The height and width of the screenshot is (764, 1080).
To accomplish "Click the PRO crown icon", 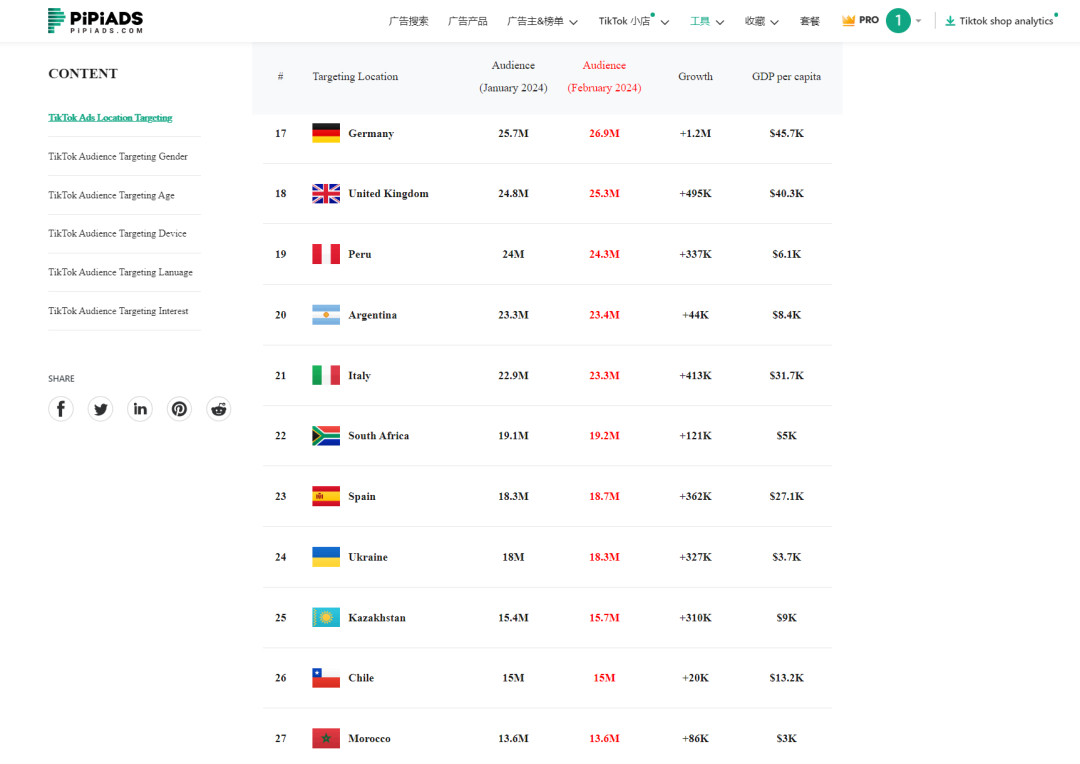I will [848, 21].
